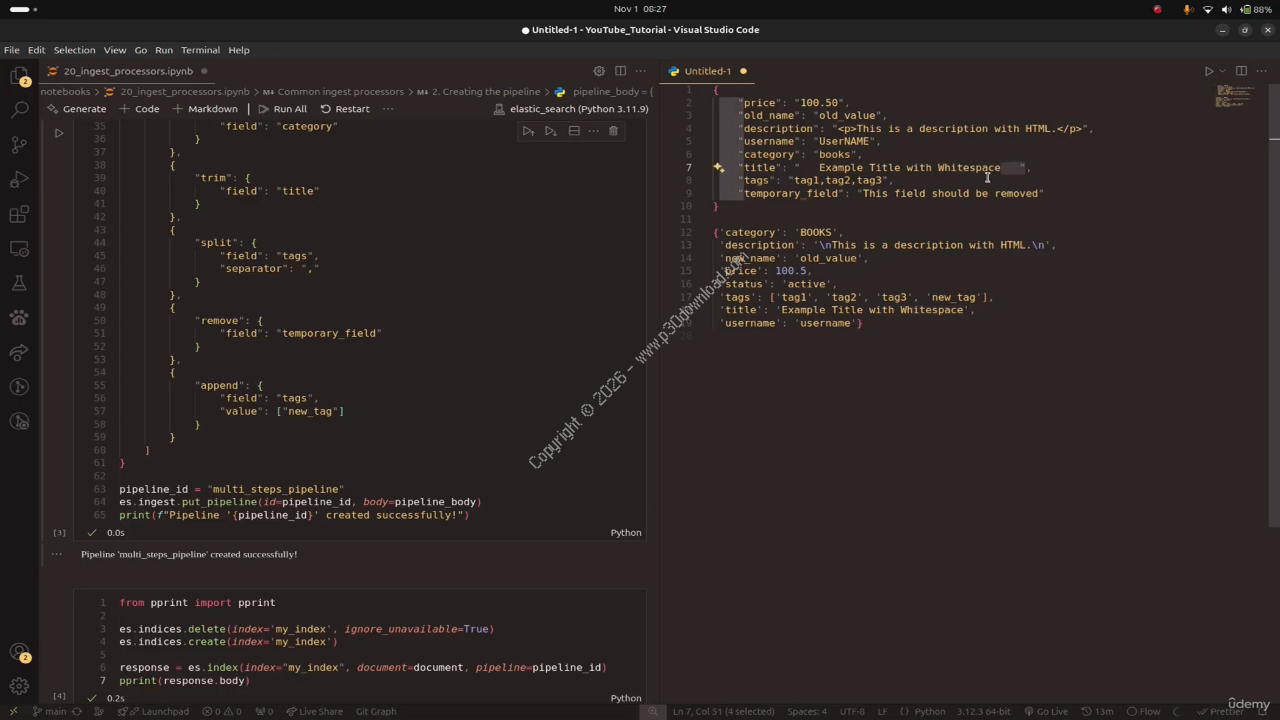
Task: Run the cell using the play icon
Action: 59,132
